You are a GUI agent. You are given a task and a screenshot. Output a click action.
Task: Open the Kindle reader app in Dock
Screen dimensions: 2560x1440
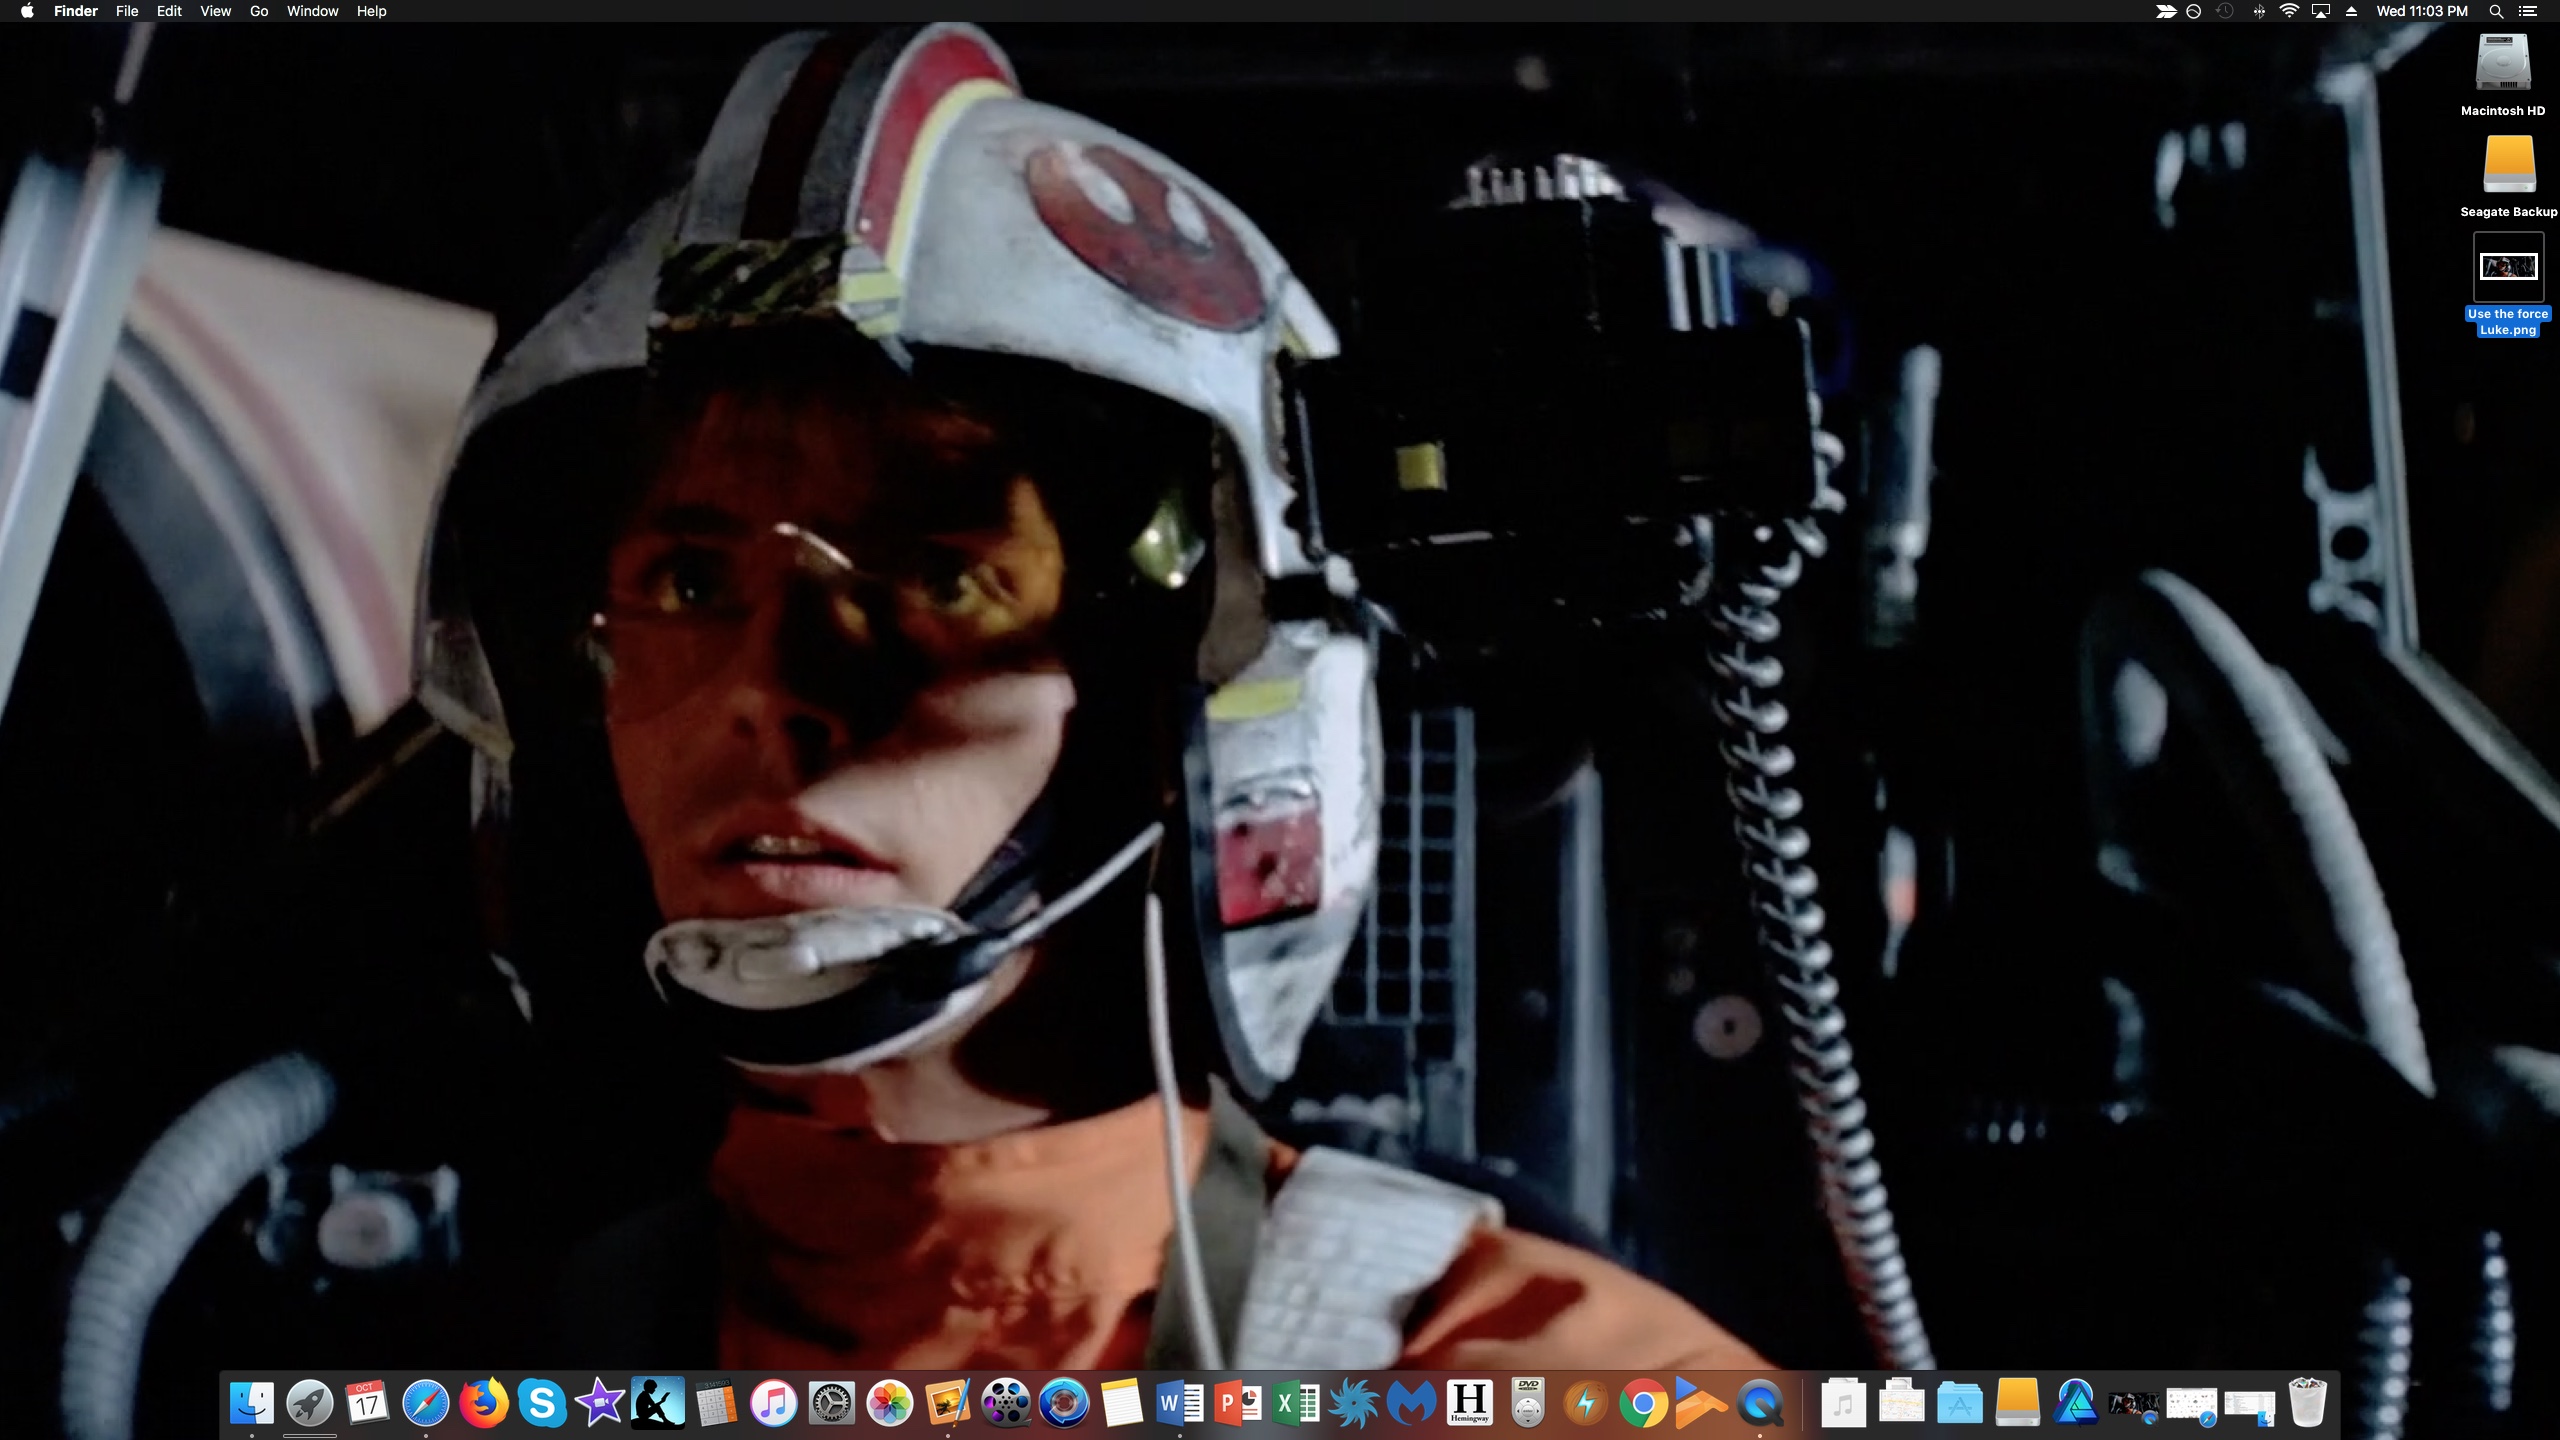658,1403
